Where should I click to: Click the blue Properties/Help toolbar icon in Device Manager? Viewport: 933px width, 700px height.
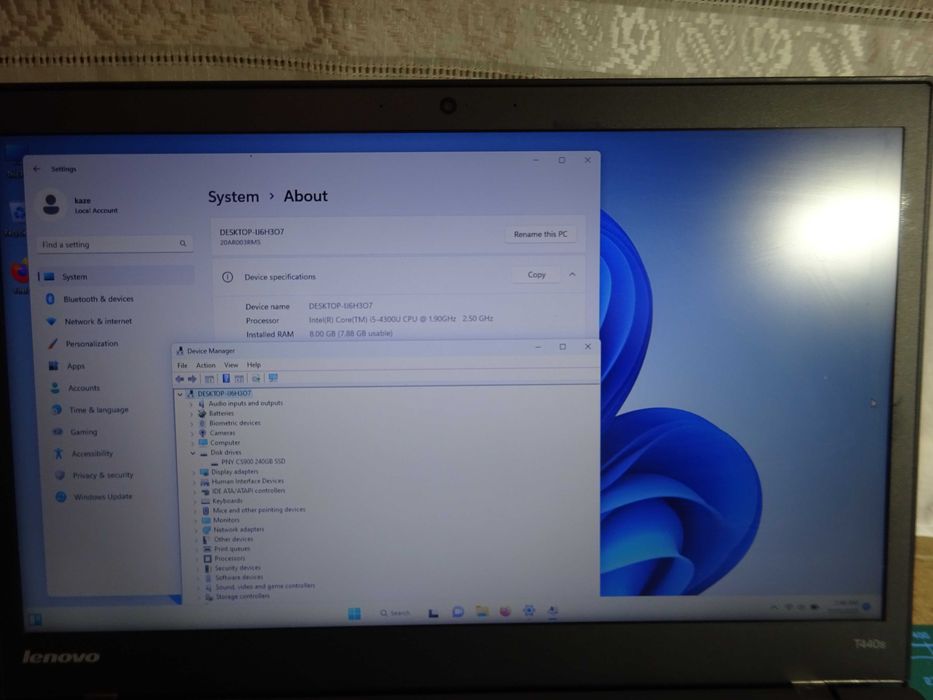(x=226, y=379)
